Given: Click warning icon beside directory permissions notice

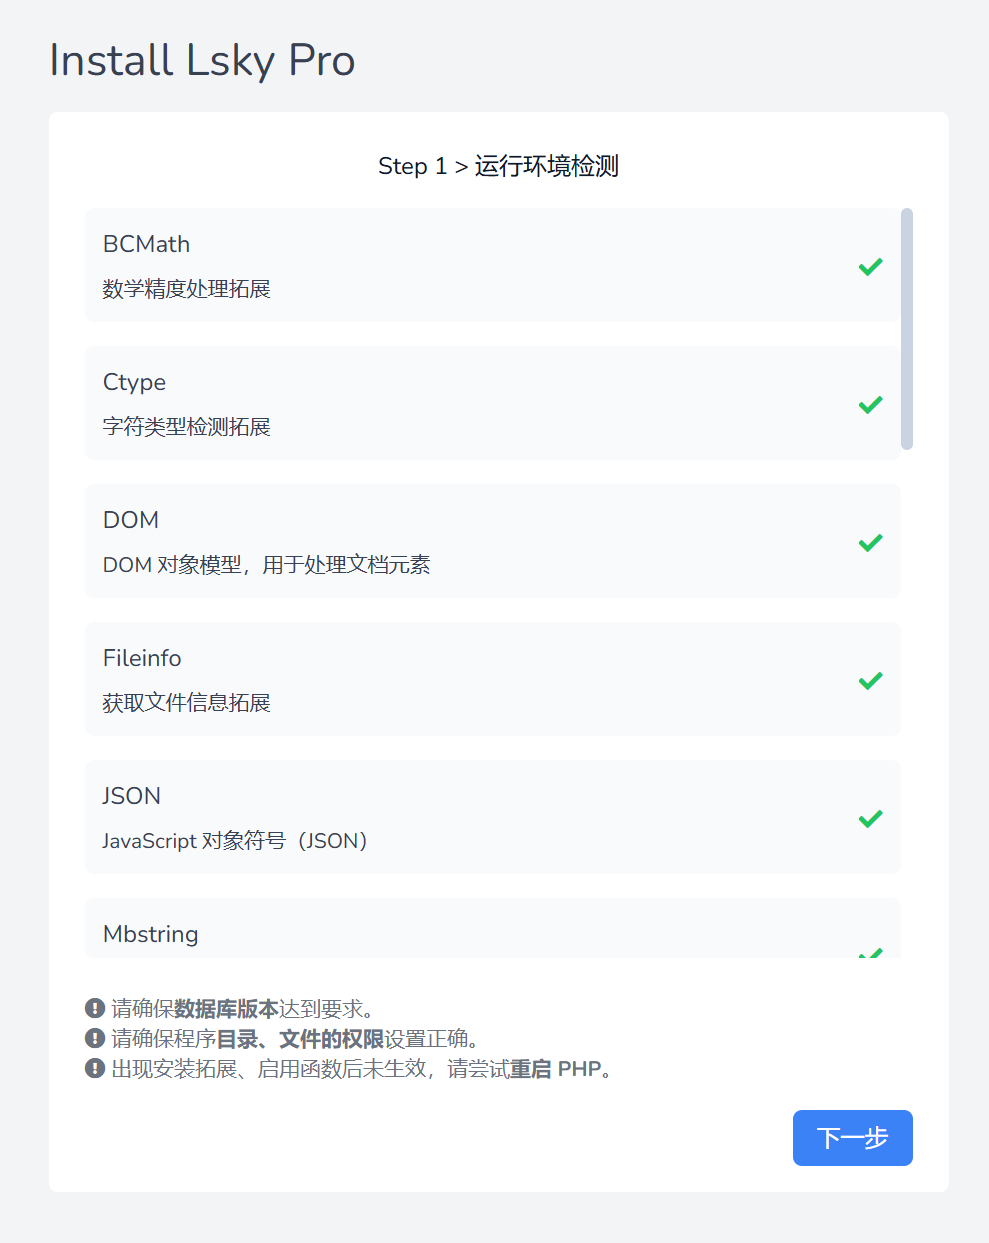Looking at the screenshot, I should [95, 1038].
